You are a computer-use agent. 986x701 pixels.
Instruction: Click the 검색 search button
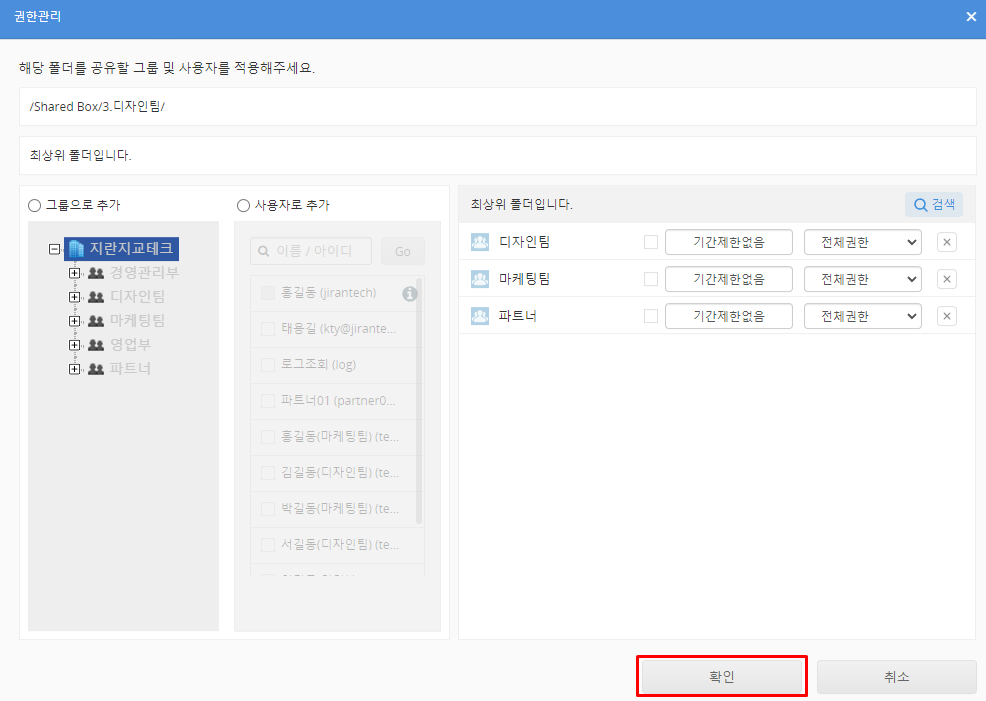click(x=934, y=204)
